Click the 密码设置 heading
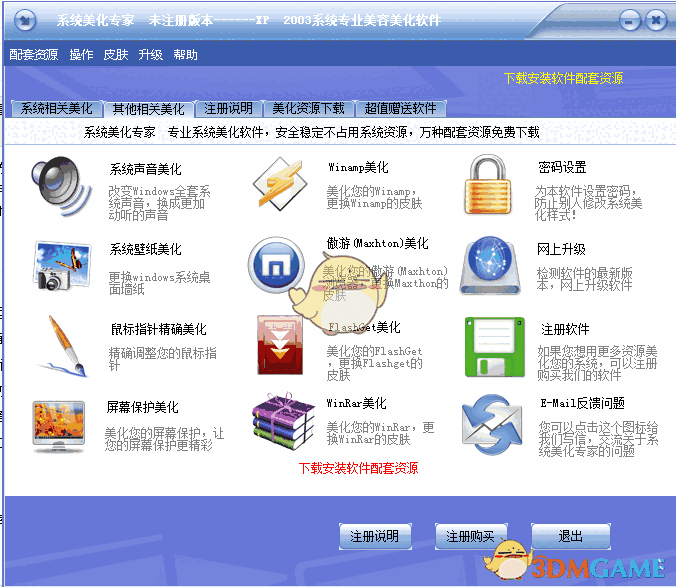The width and height of the screenshot is (676, 587). [x=562, y=167]
